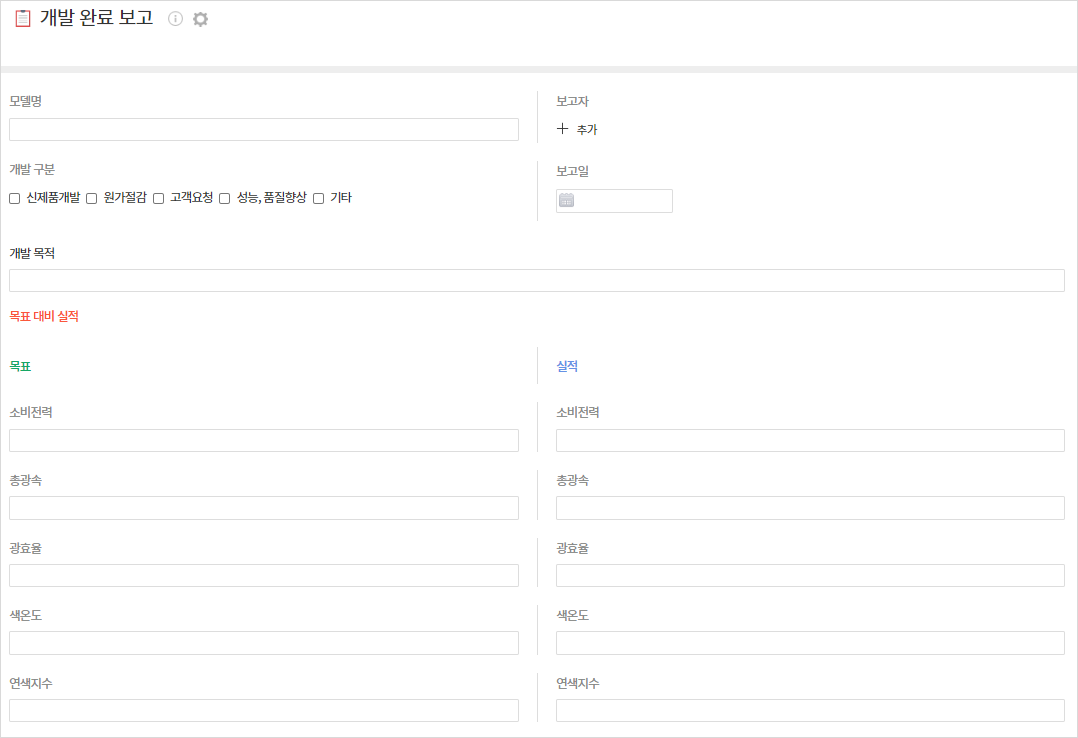The height and width of the screenshot is (738, 1078).
Task: Select the 성능, 품질향상 checkbox
Action: click(x=225, y=198)
